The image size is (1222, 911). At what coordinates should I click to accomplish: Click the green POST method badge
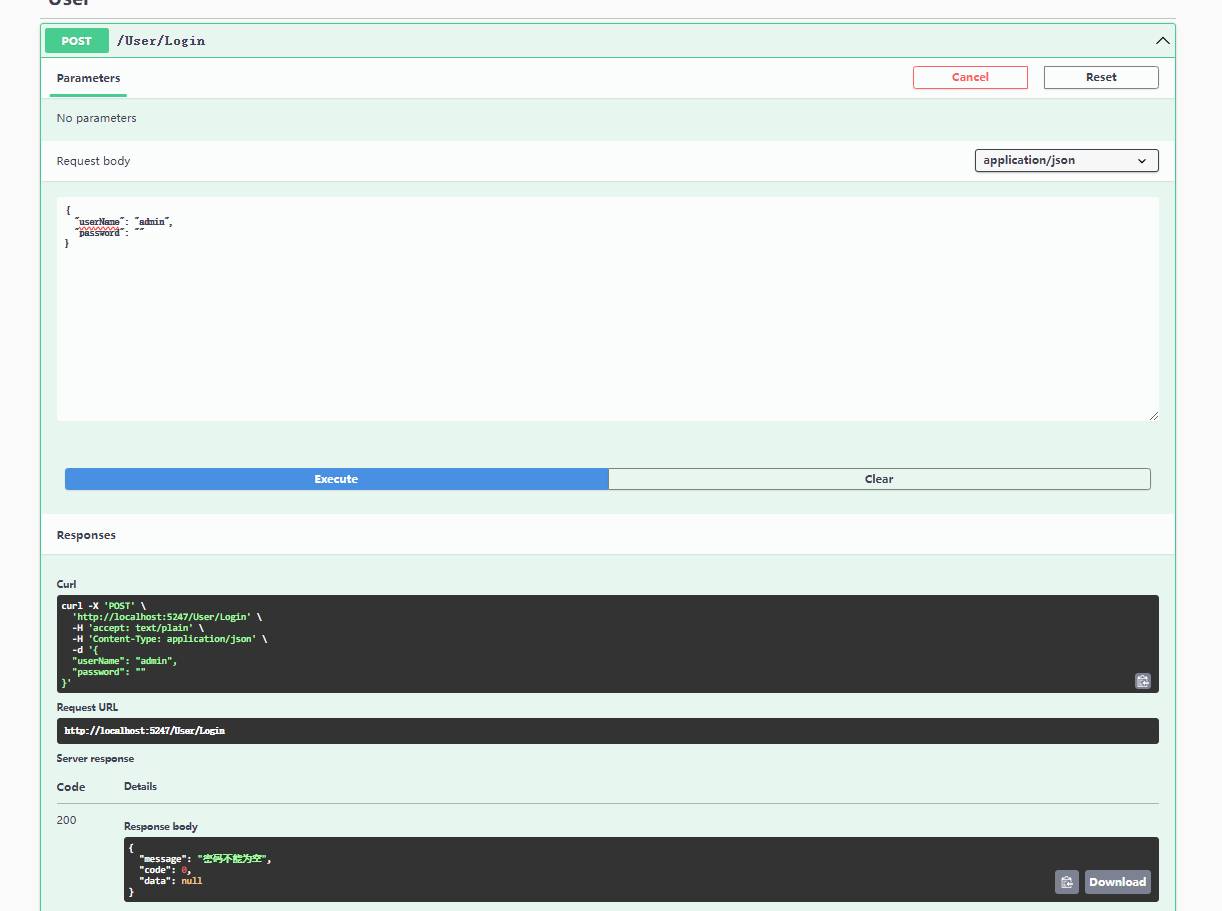pos(76,40)
